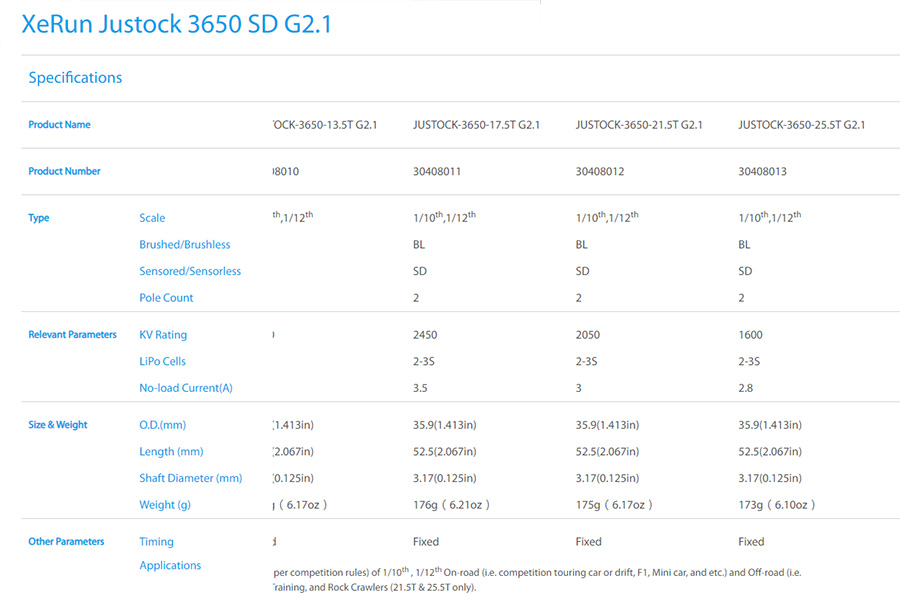Click the Specifications heading
This screenshot has width=900, height=615.
point(75,78)
